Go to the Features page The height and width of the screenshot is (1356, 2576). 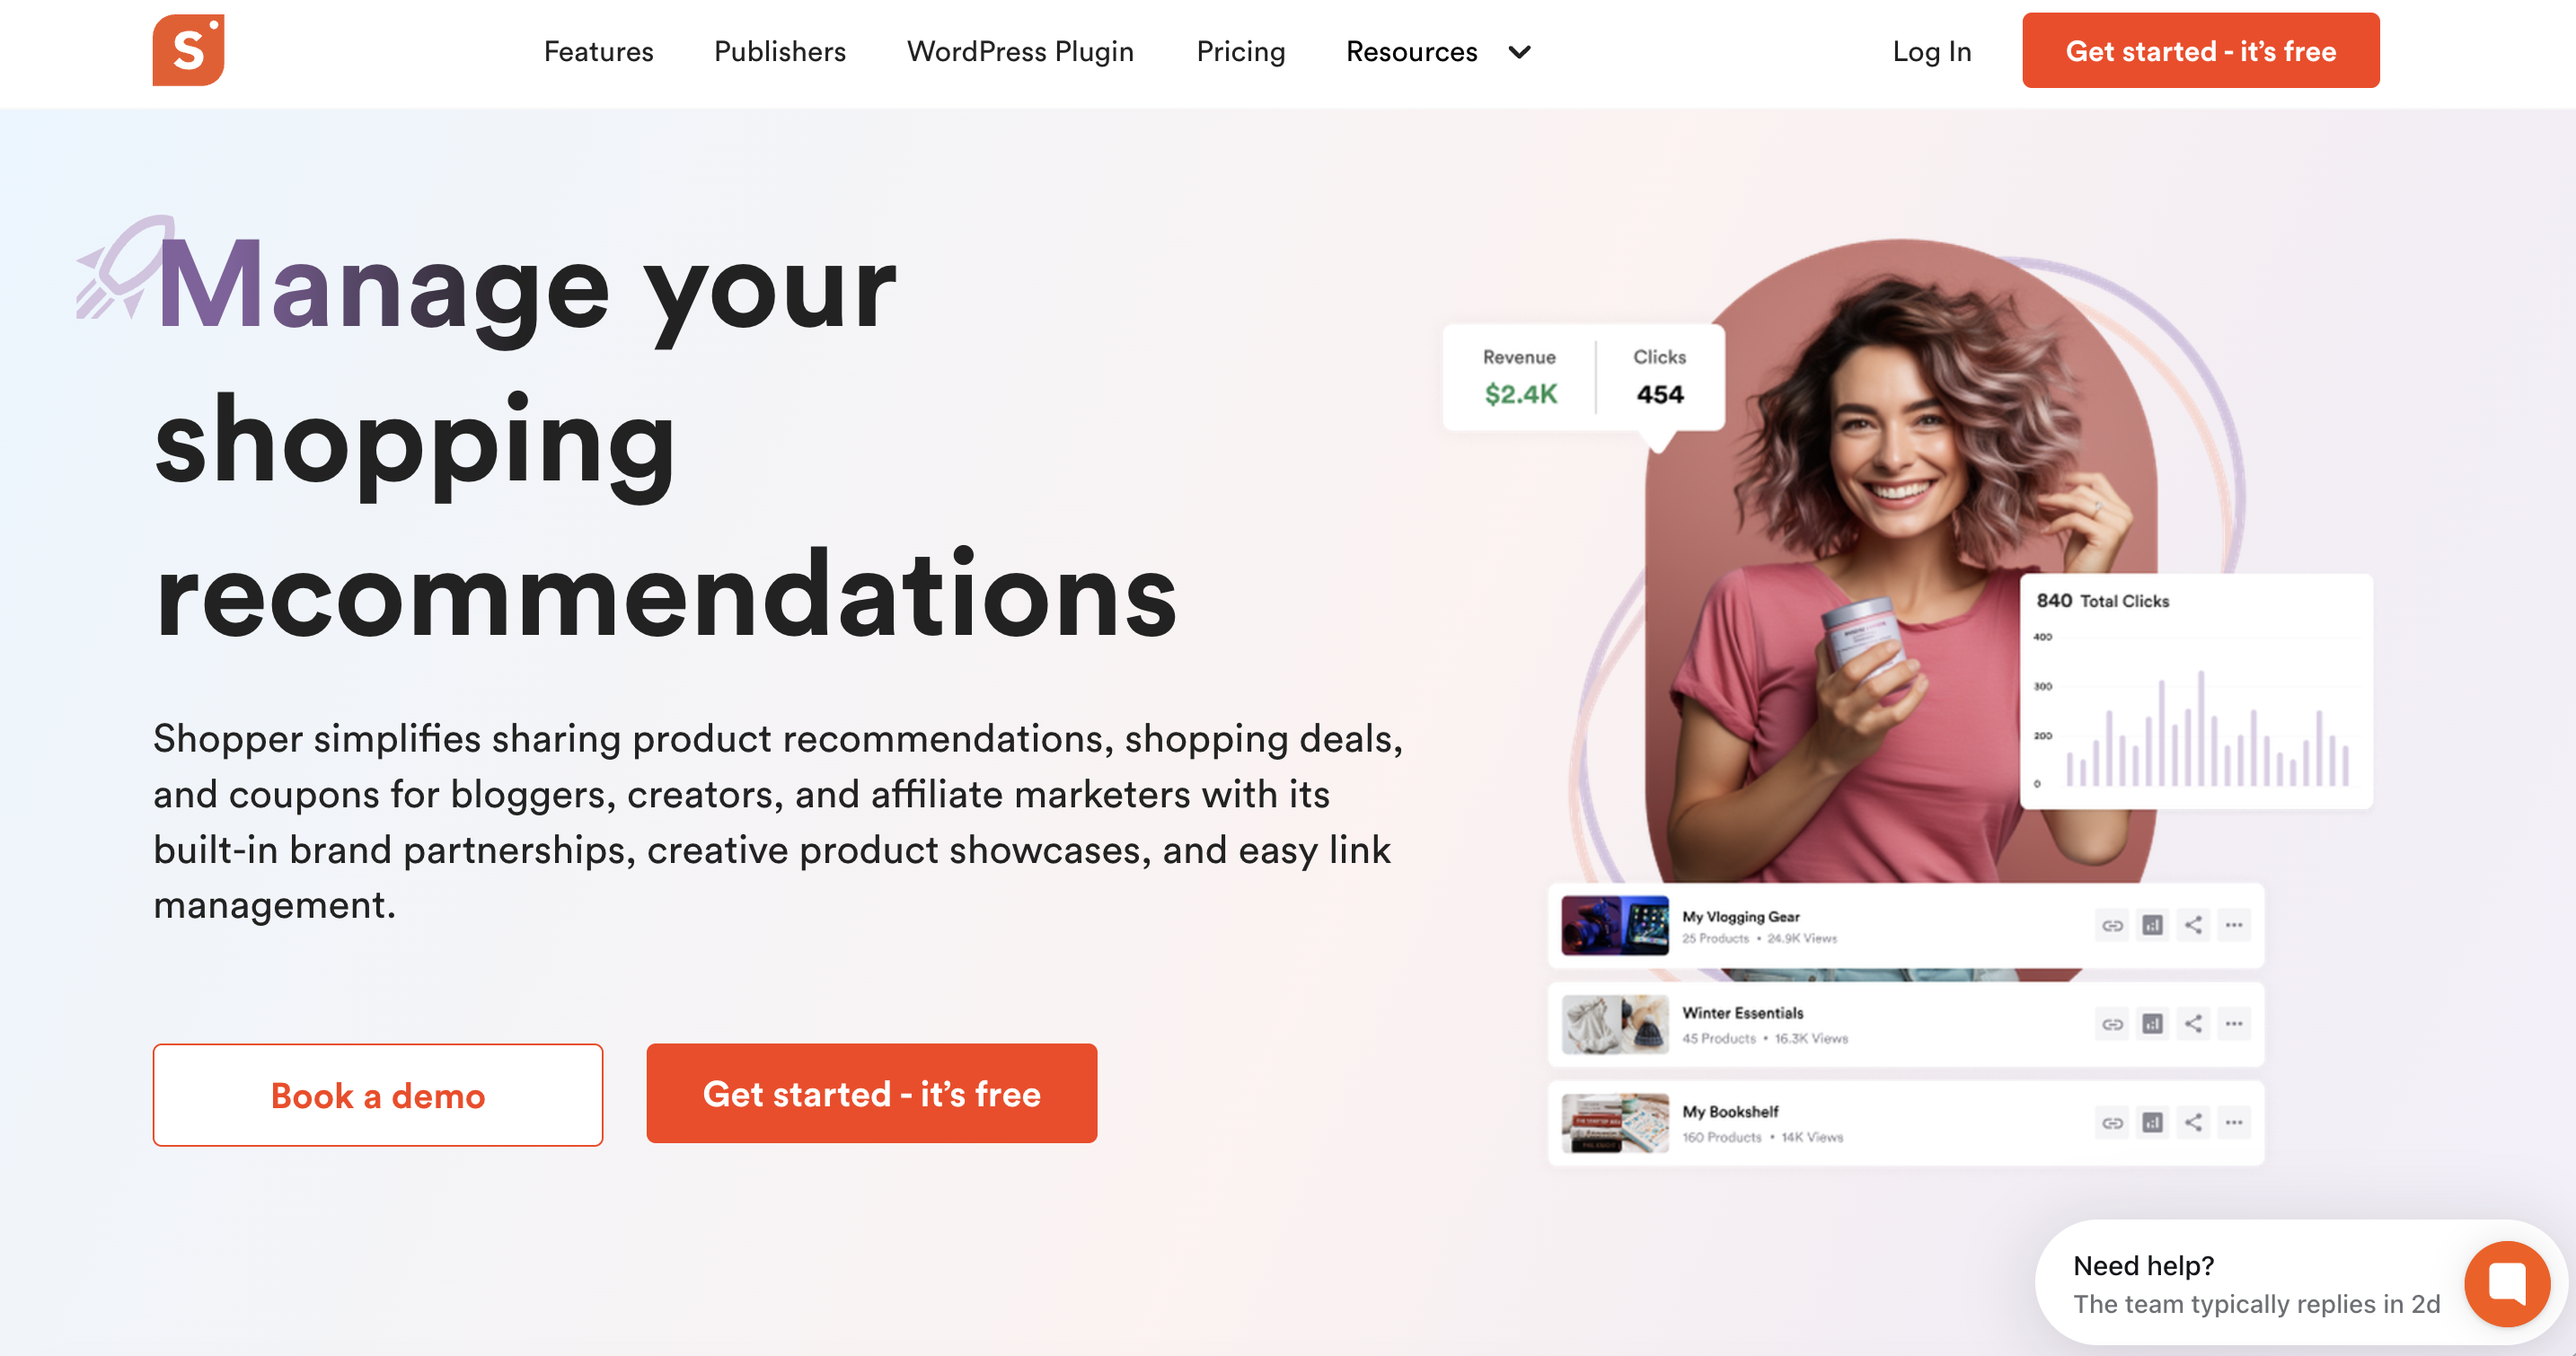598,52
